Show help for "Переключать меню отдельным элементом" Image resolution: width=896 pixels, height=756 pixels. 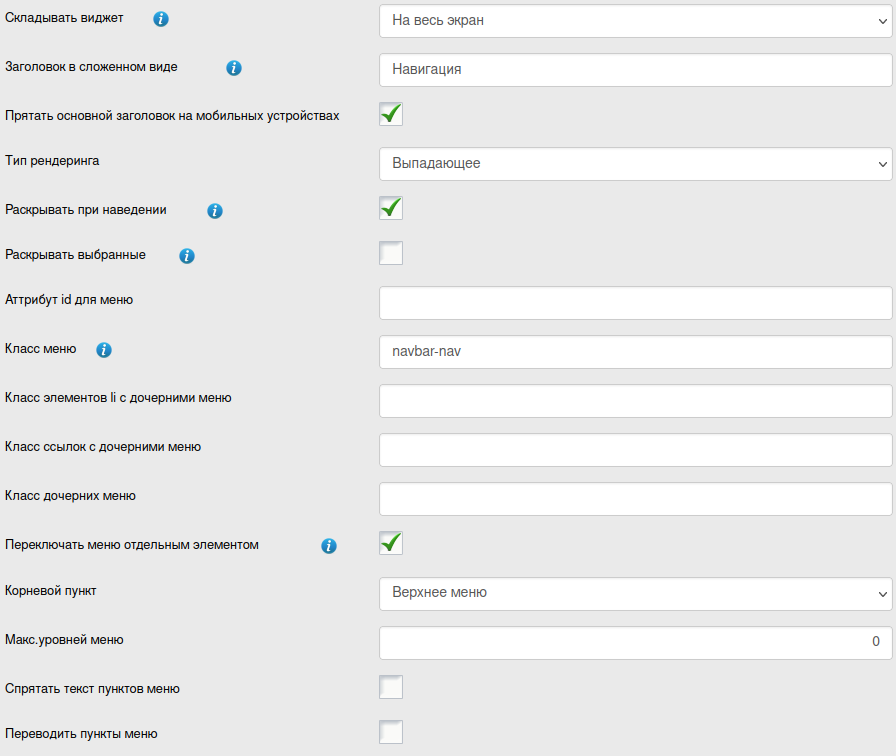point(328,546)
